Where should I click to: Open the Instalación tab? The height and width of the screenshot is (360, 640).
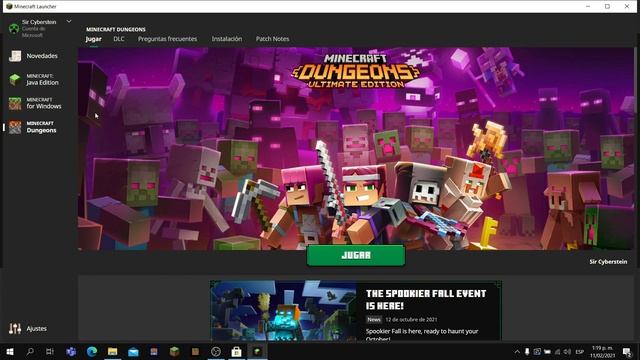click(x=227, y=39)
